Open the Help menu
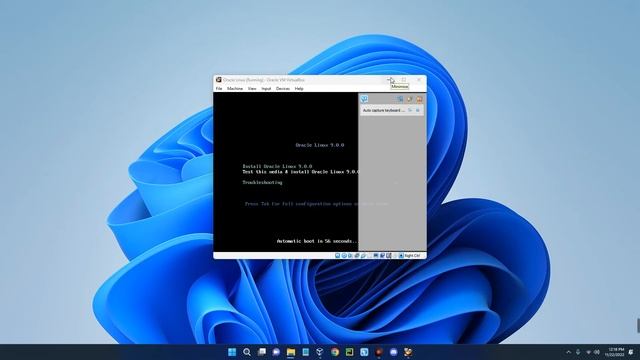 [x=299, y=89]
